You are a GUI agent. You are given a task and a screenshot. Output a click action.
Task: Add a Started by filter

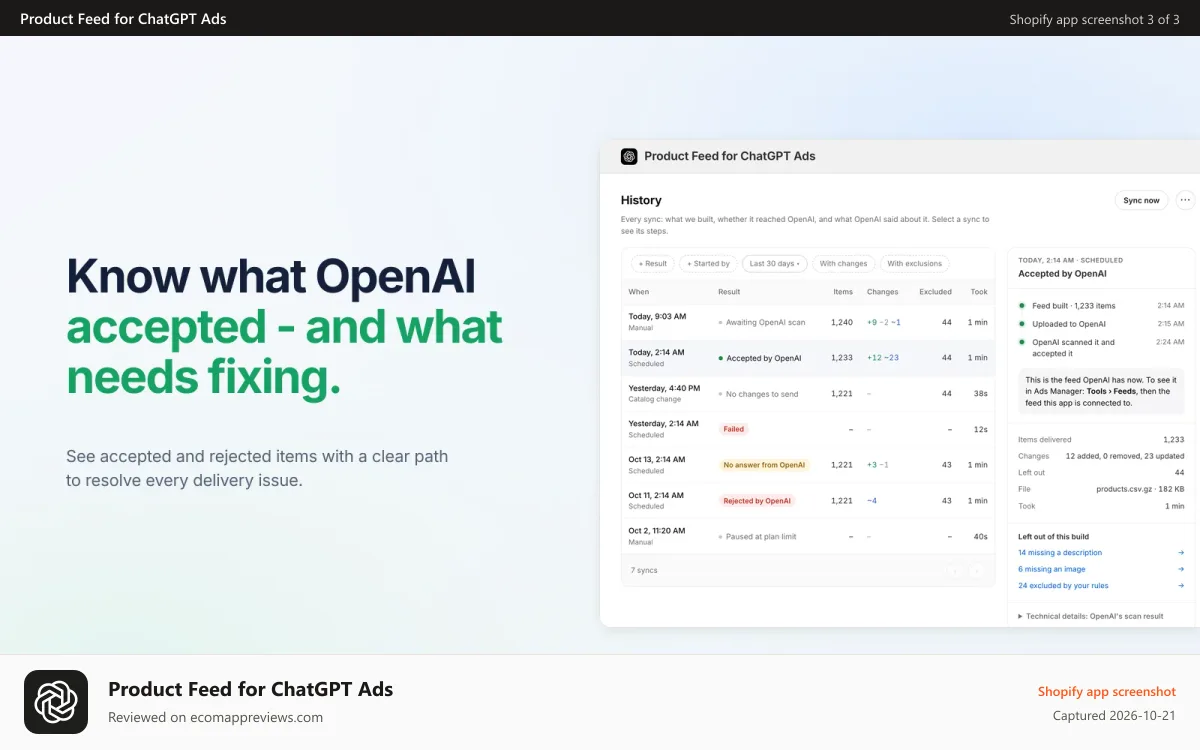click(x=708, y=264)
